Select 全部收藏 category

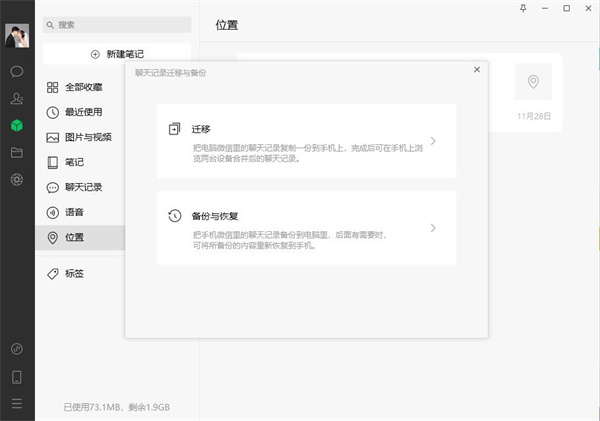(80, 87)
